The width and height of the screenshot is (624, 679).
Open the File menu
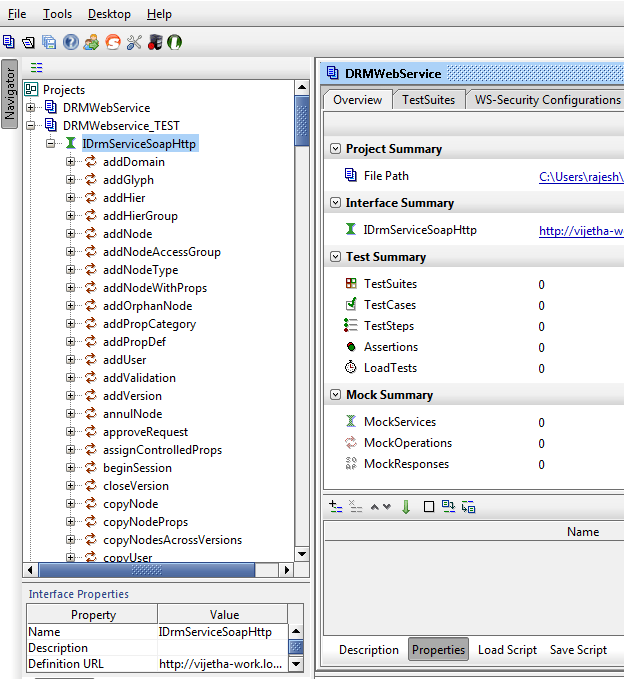pos(17,14)
